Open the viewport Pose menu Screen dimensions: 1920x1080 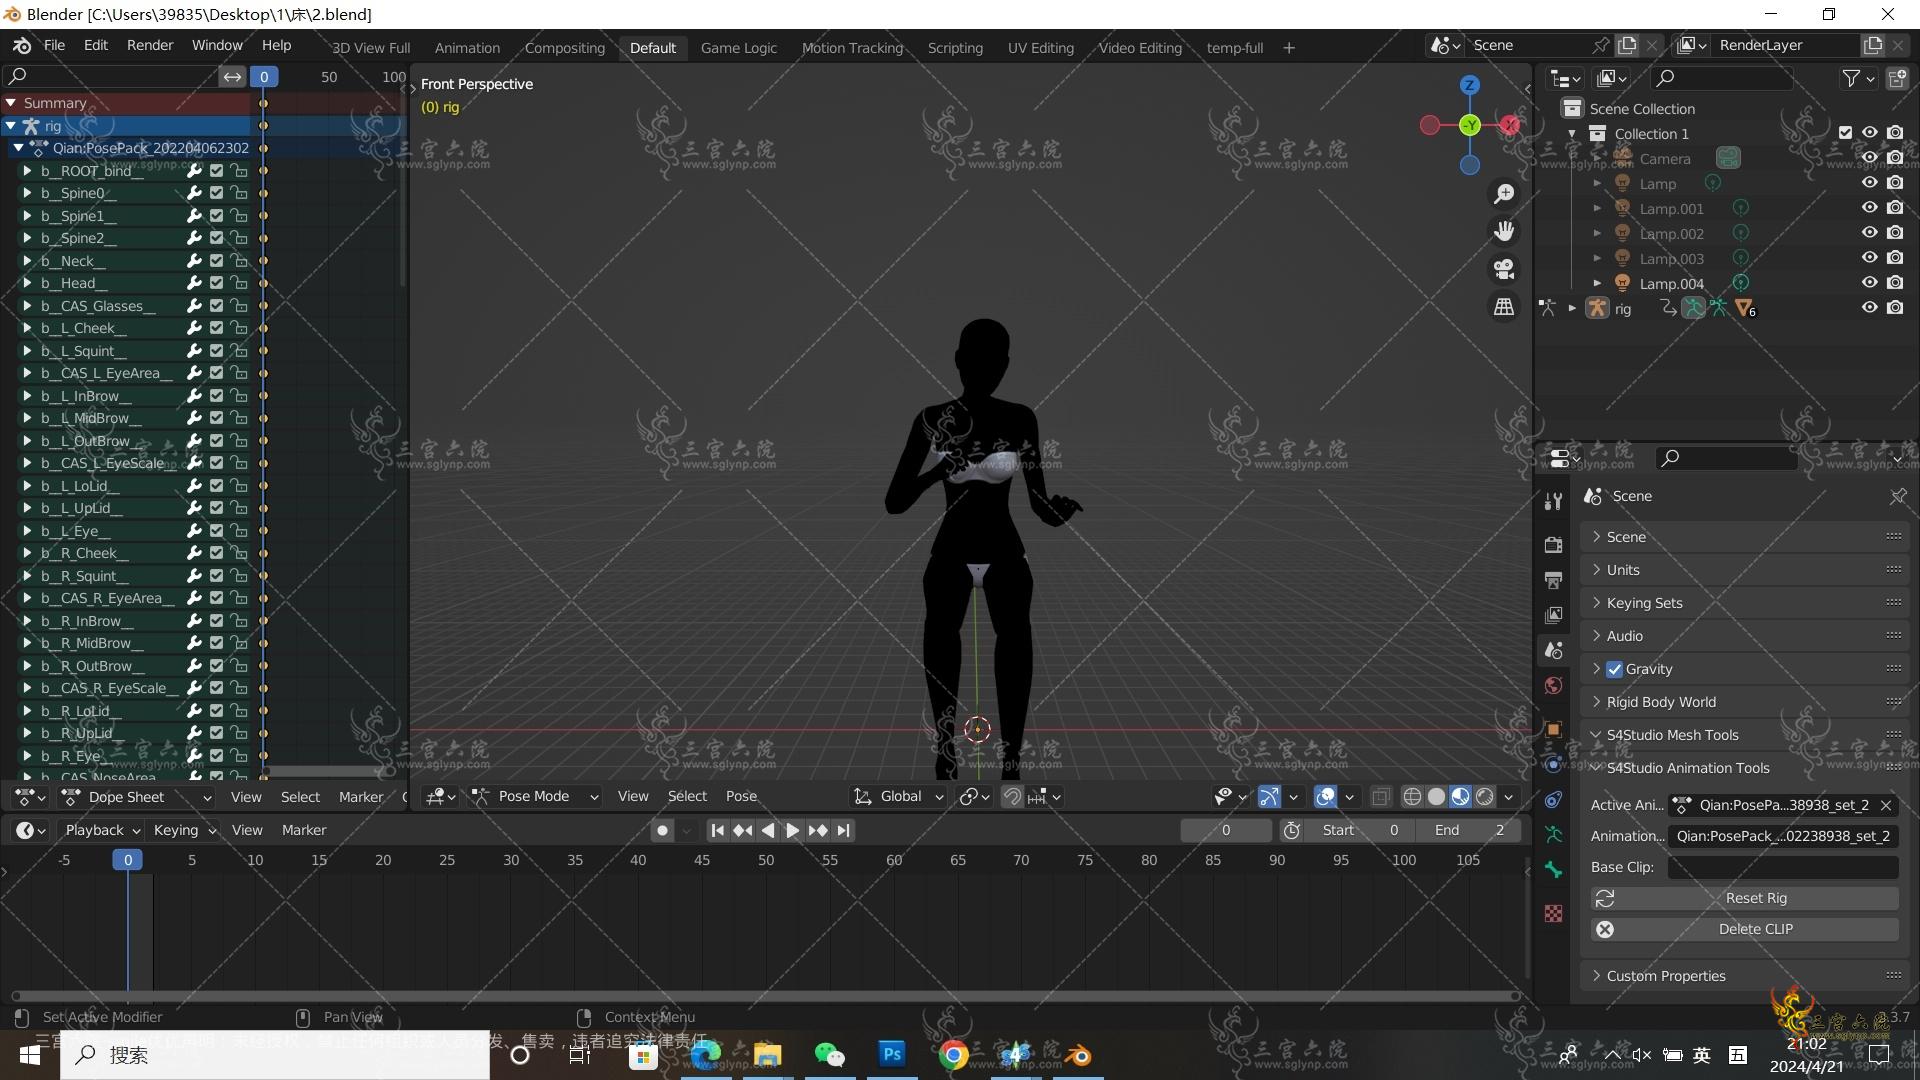[741, 797]
